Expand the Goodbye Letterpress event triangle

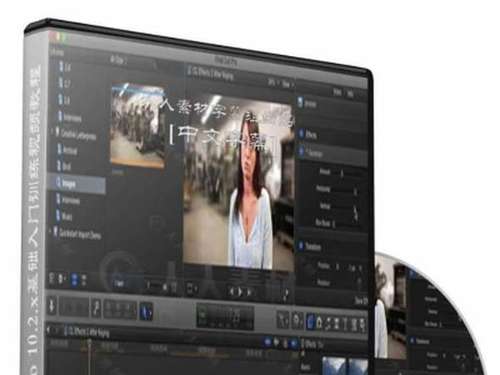[x=52, y=132]
